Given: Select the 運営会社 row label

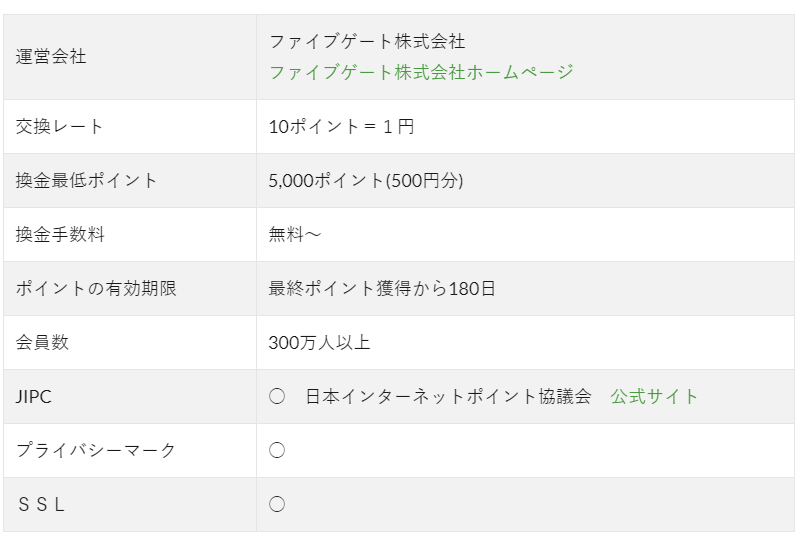Looking at the screenshot, I should pos(51,57).
